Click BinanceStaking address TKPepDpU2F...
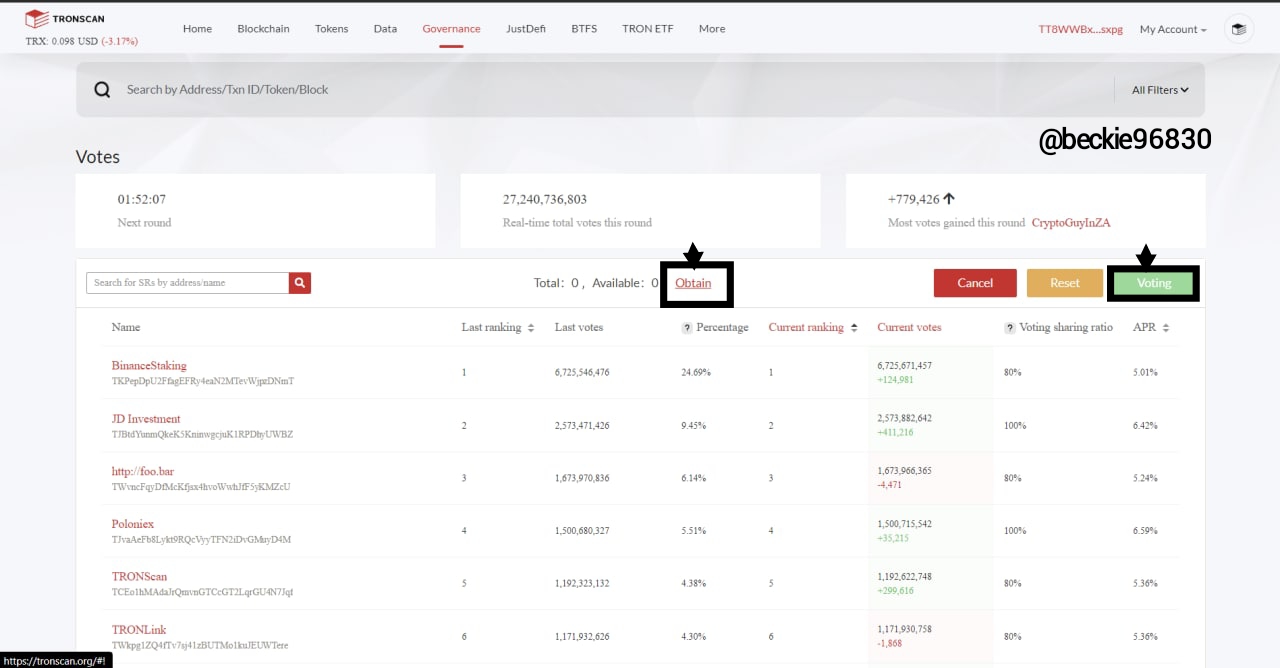 203,381
